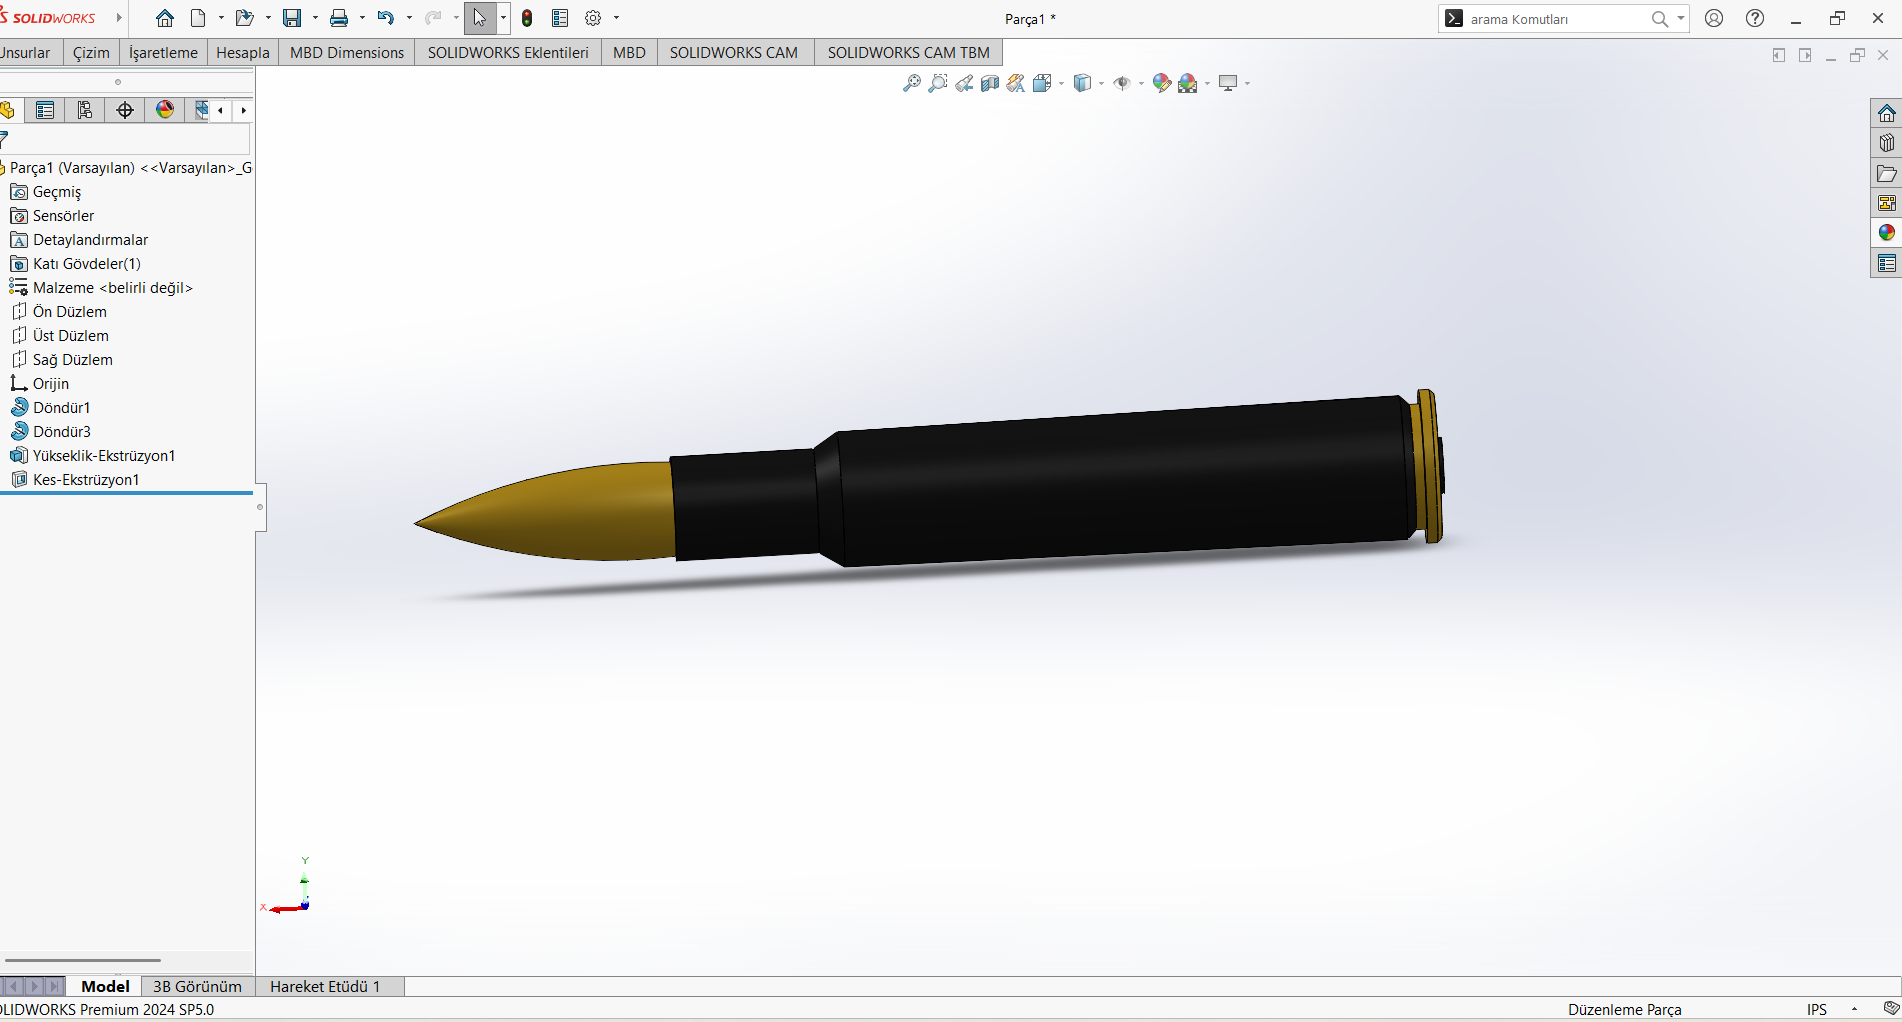Screen dimensions: 1902x1022
Task: Open the 3B Görünüm bottom tab
Action: tap(197, 986)
